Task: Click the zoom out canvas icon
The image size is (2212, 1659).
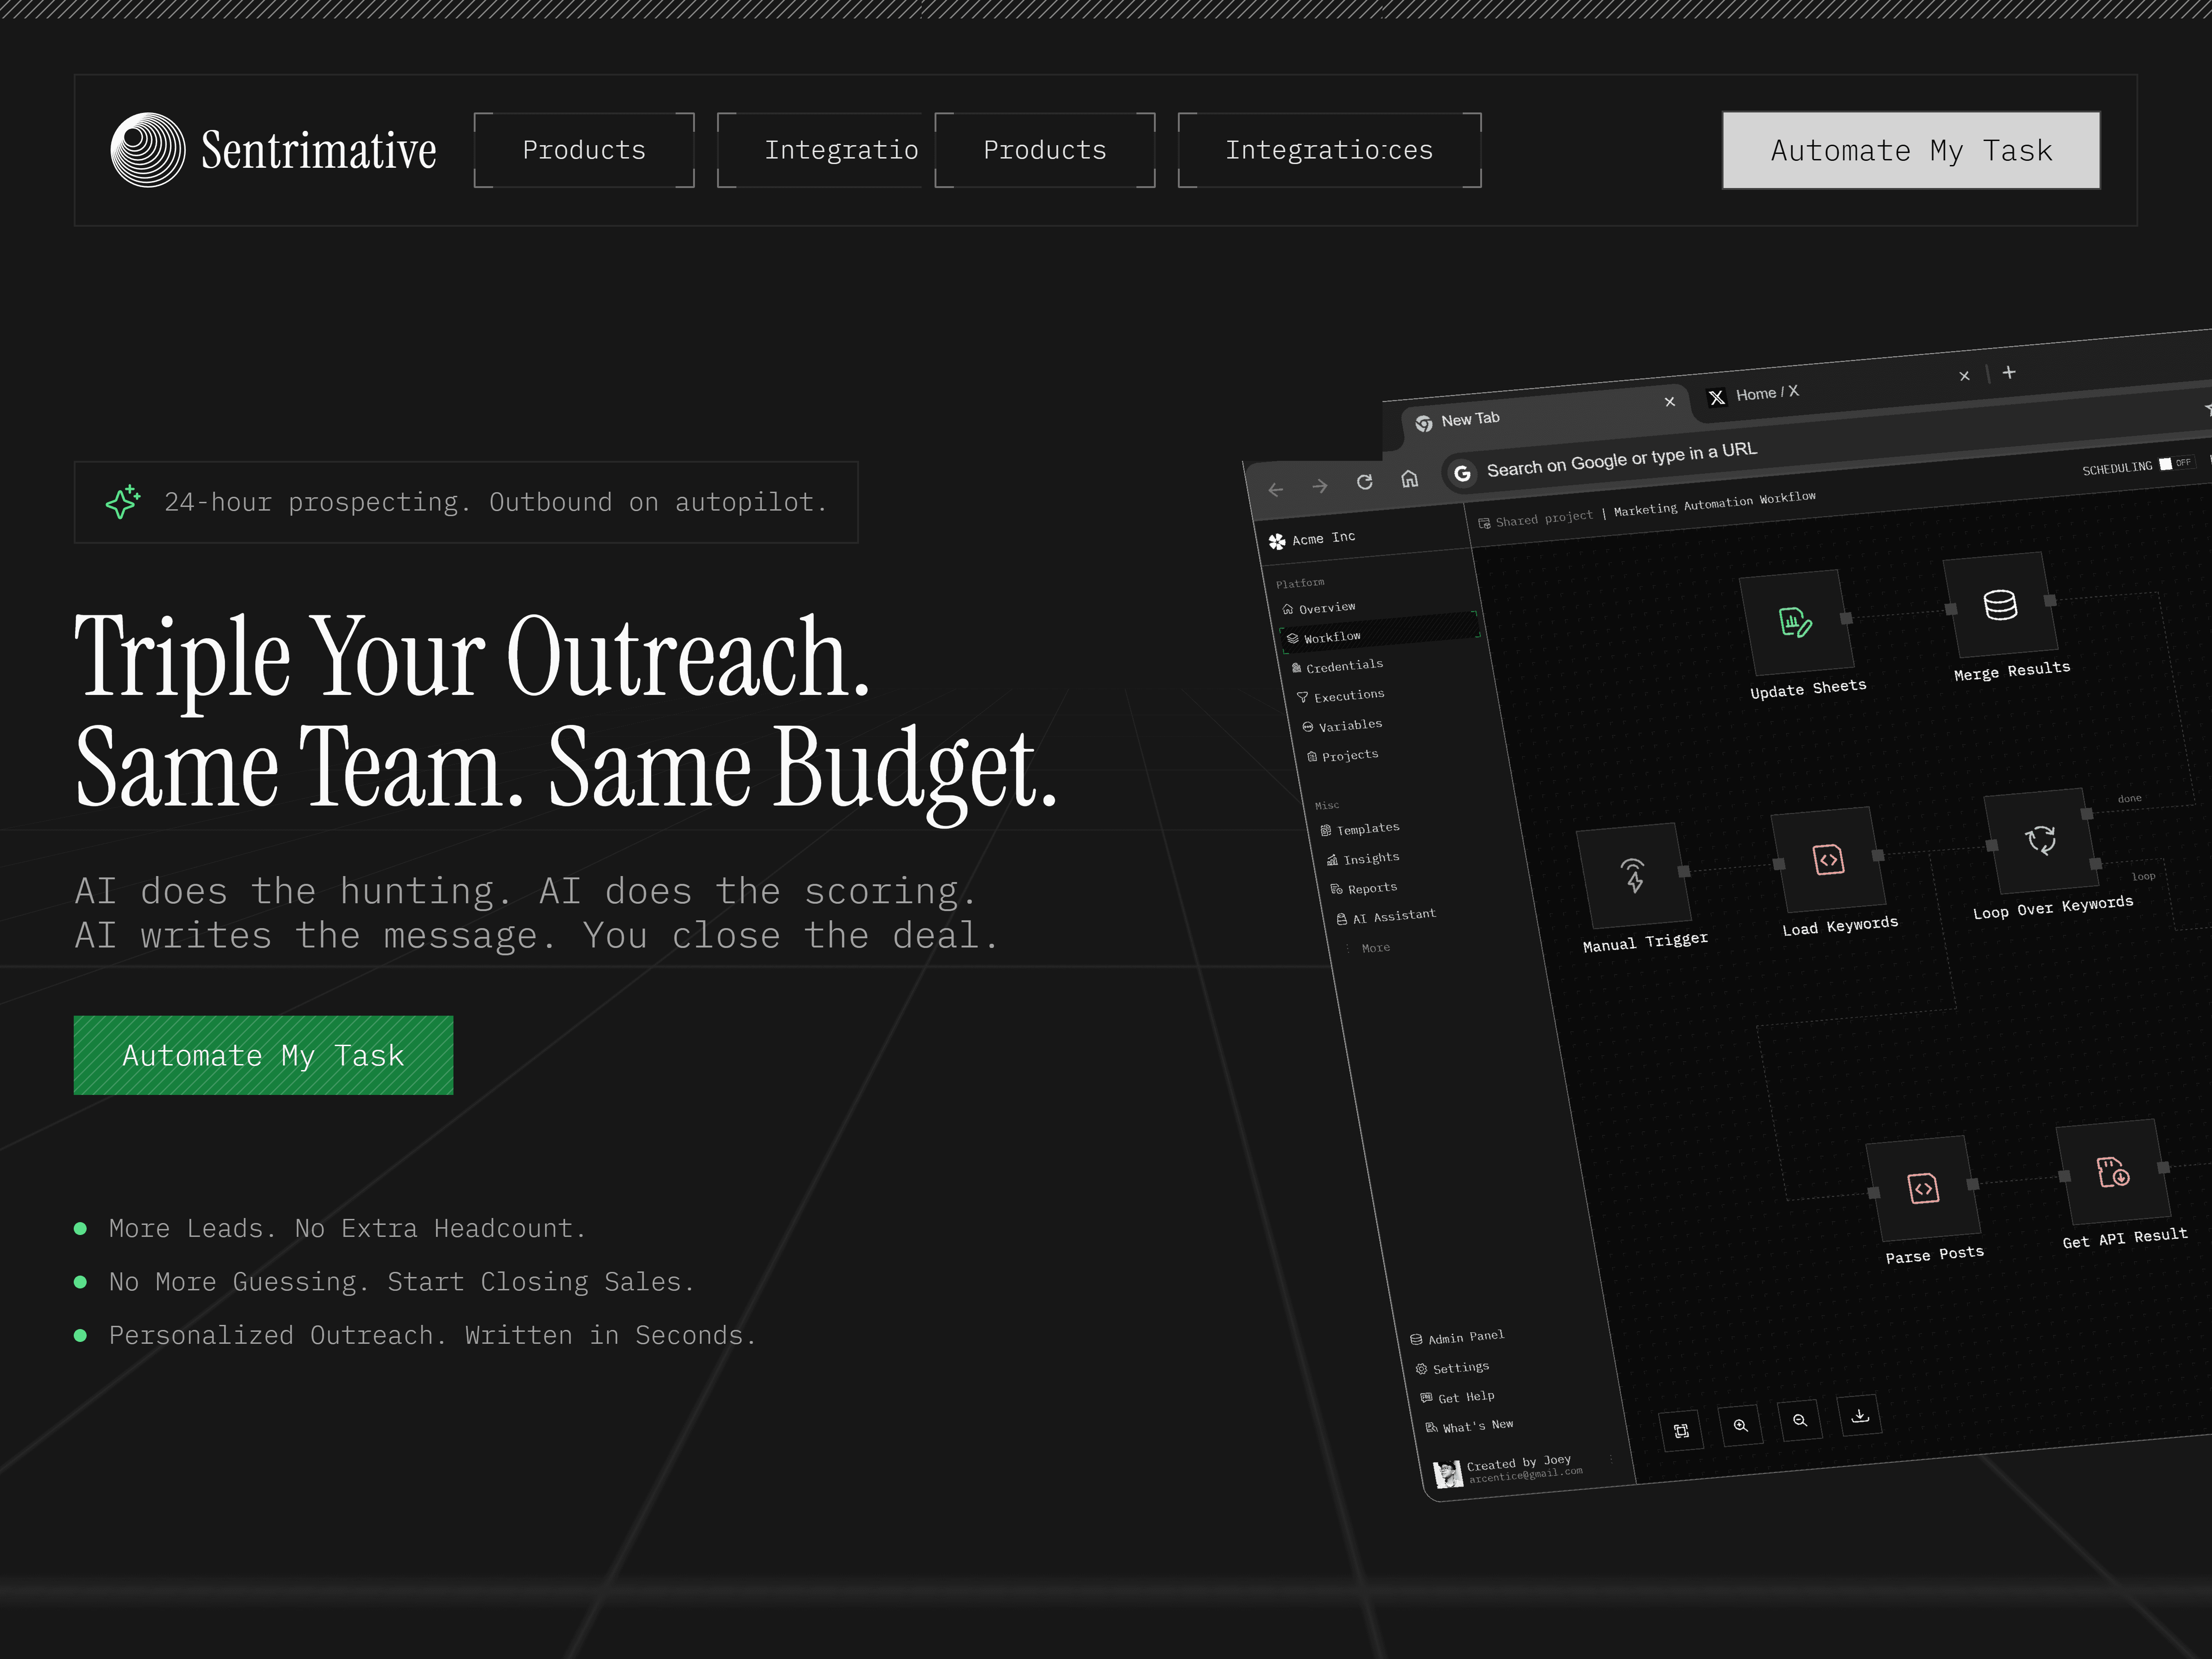Action: pos(1800,1420)
